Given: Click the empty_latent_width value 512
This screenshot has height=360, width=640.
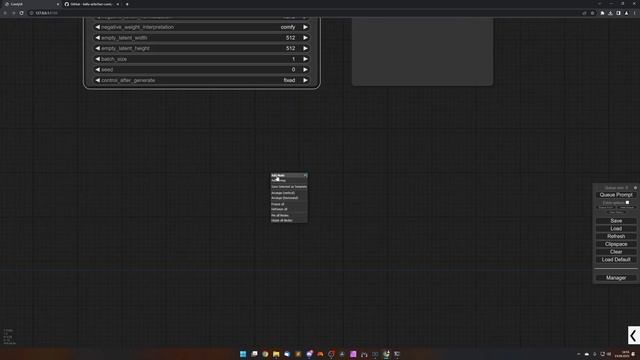Looking at the screenshot, I should coord(290,38).
